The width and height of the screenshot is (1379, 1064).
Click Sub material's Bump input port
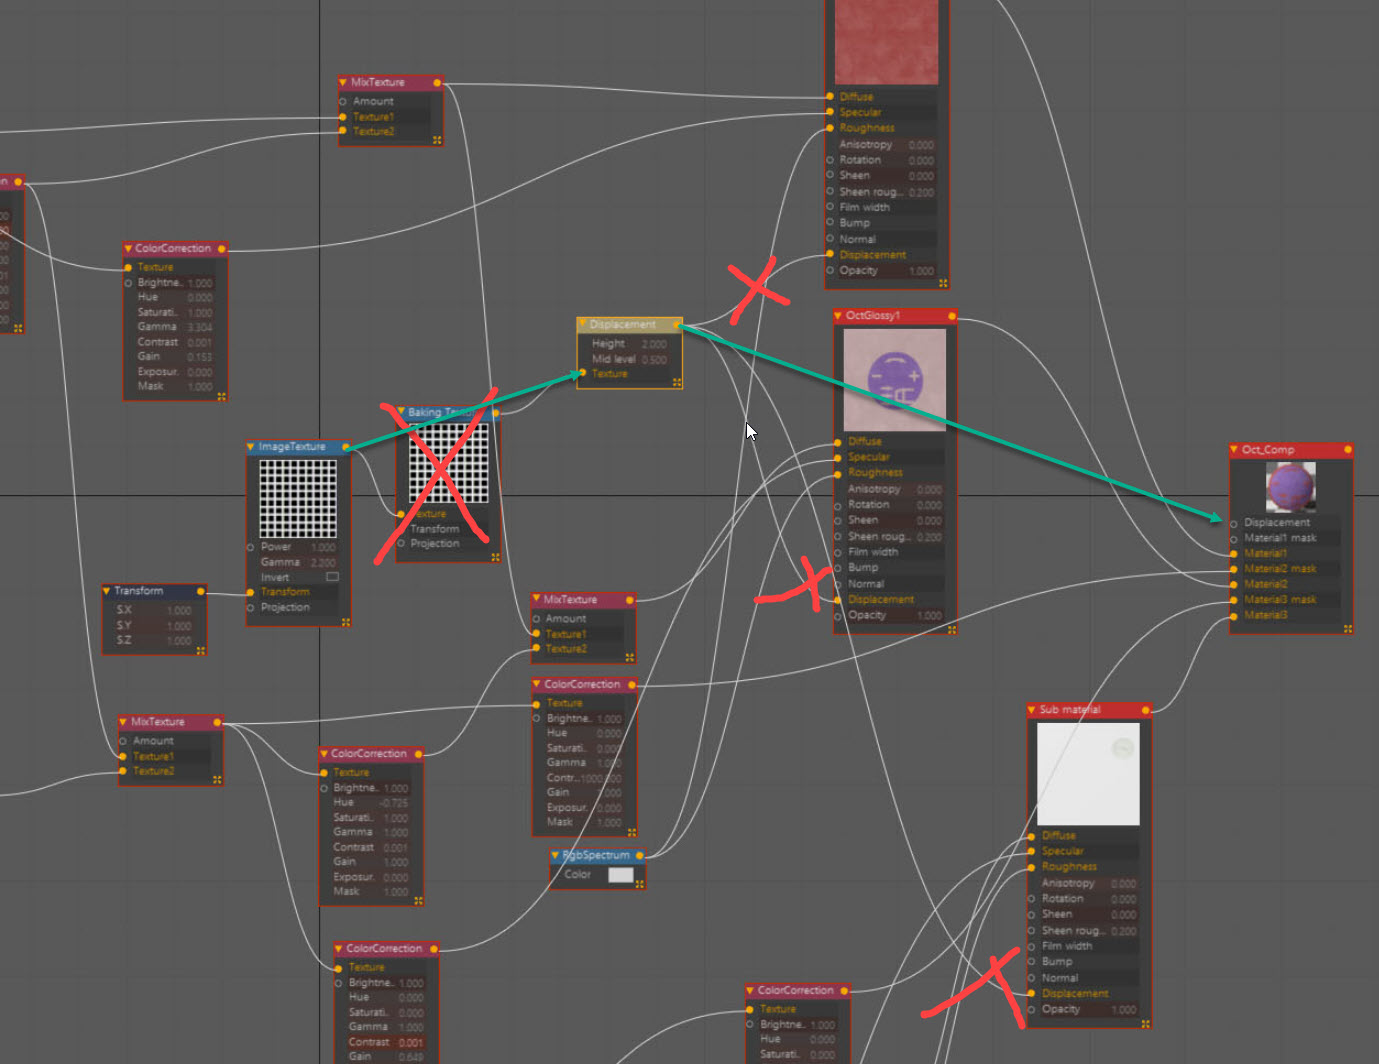tap(1031, 962)
